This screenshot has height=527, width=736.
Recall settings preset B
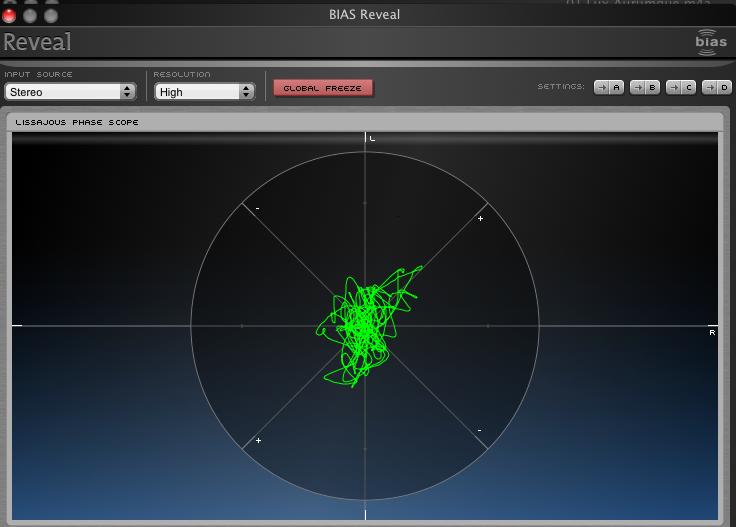(x=652, y=88)
